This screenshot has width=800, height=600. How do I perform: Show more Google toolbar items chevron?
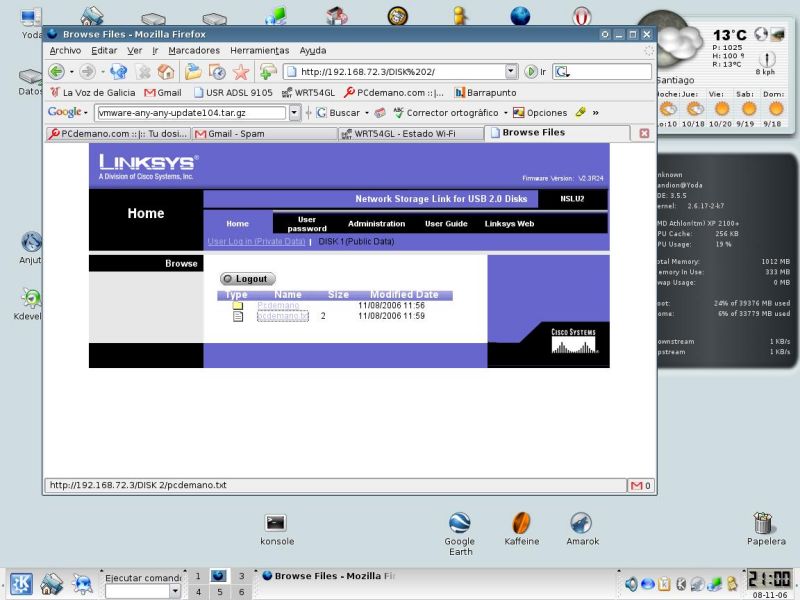click(595, 113)
